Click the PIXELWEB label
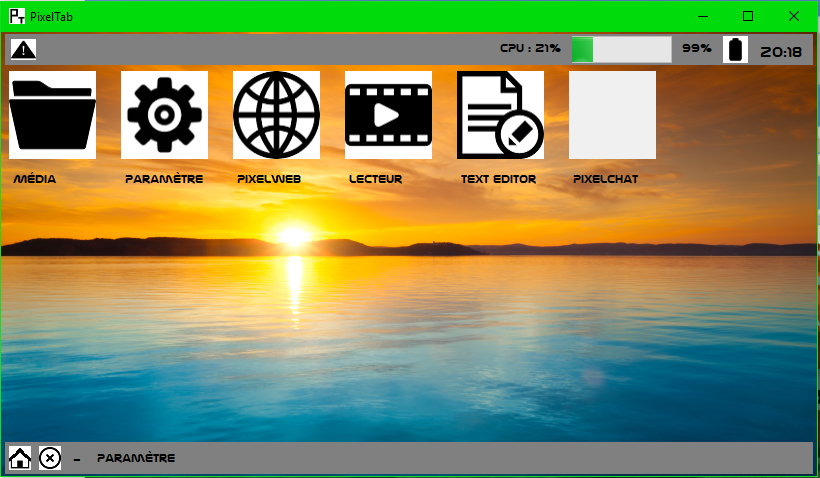Viewport: 820px width, 478px height. point(269,179)
